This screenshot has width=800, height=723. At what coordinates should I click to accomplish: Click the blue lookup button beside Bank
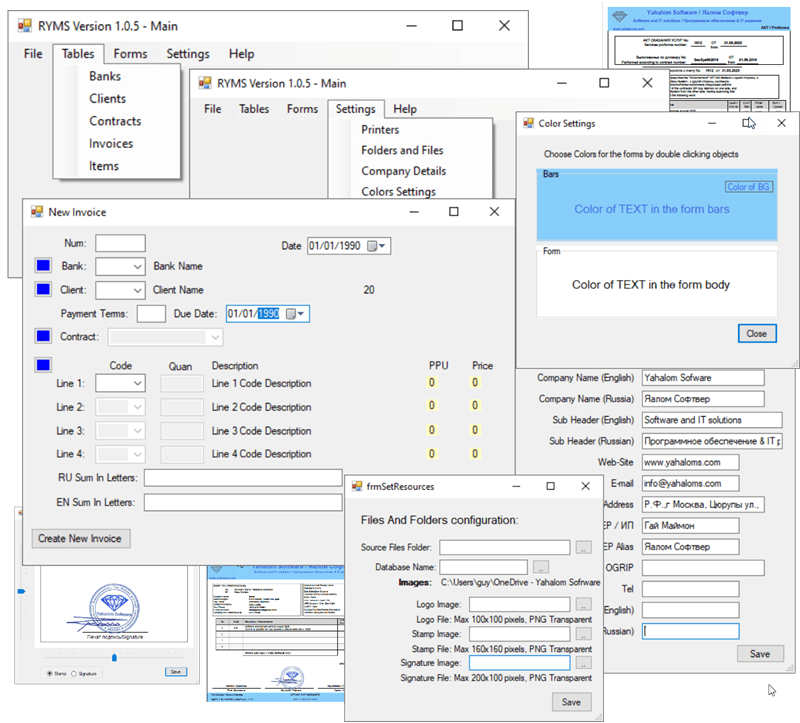43,265
